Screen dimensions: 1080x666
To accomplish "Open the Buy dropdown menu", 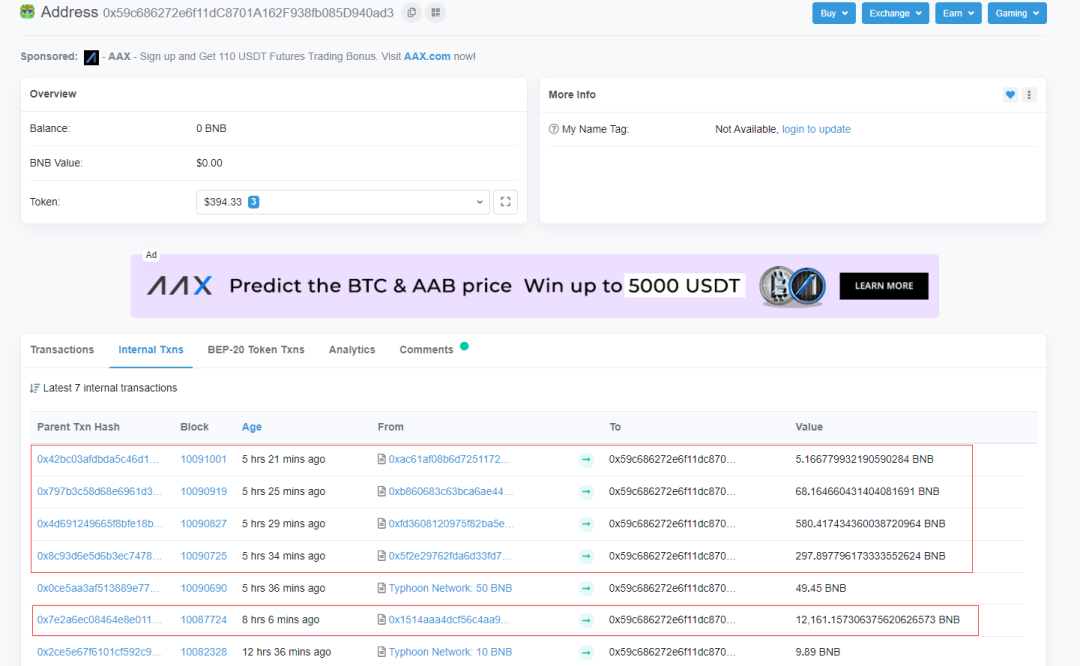I will 833,13.
